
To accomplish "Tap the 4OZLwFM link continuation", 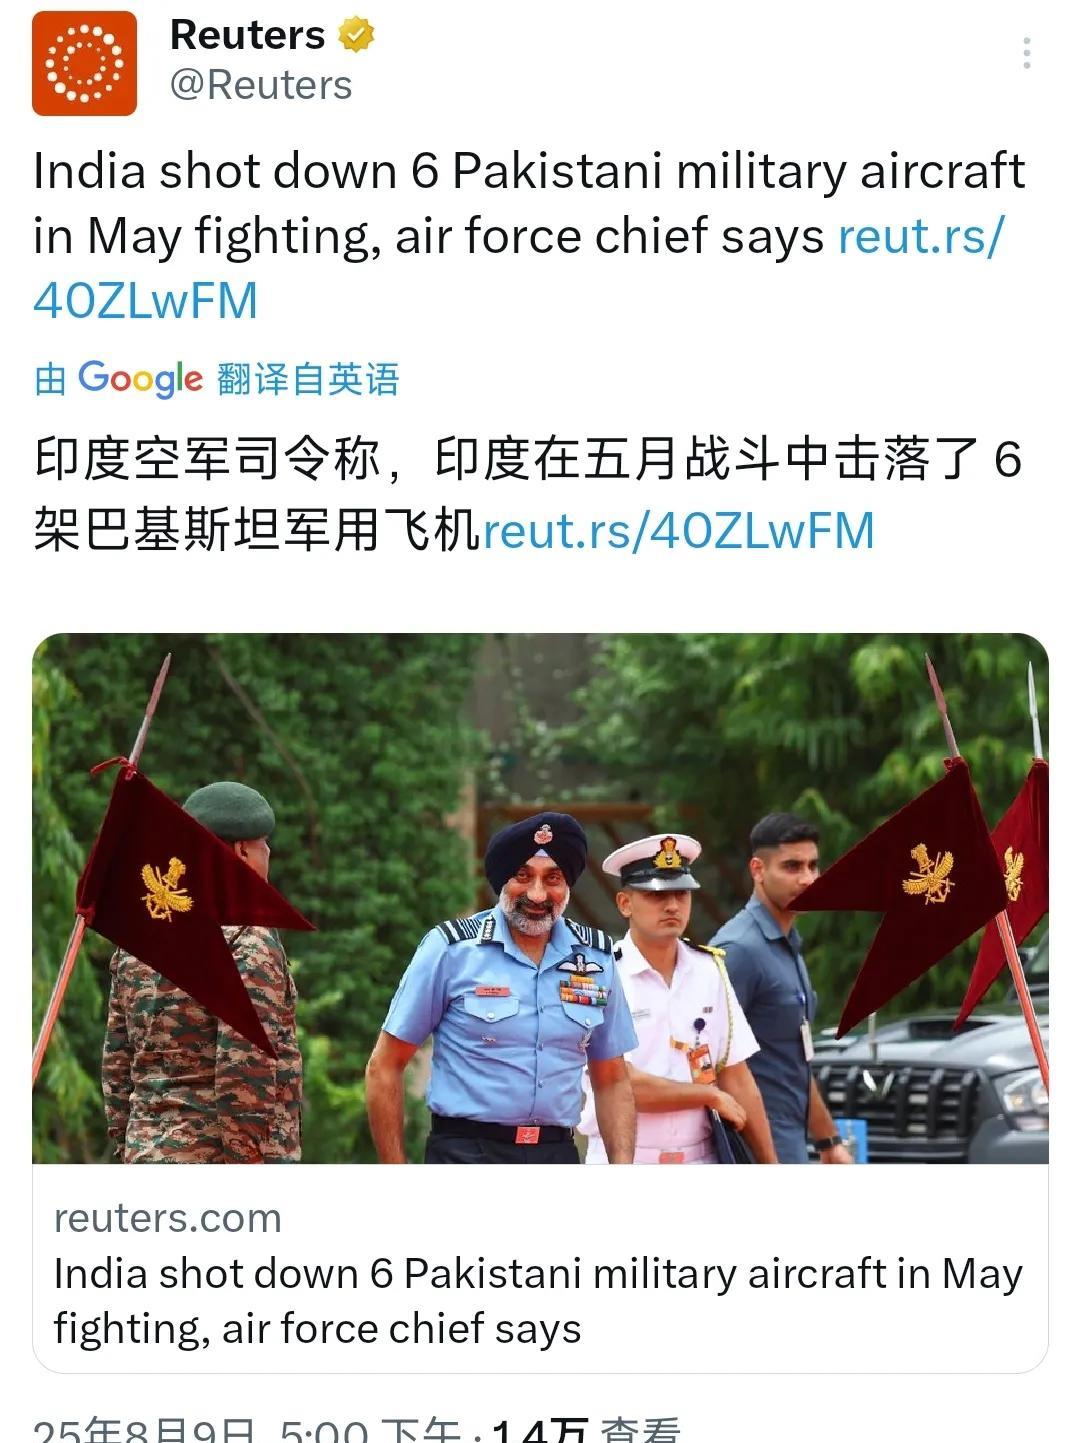I will [146, 301].
